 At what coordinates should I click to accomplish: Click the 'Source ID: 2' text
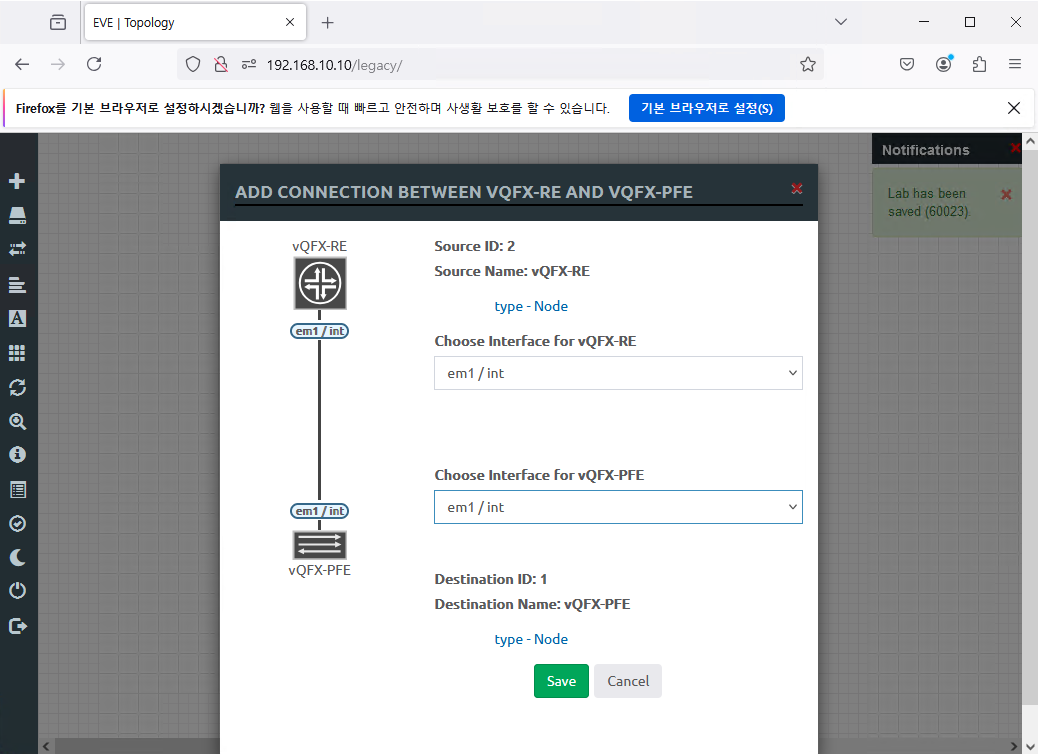[475, 246]
